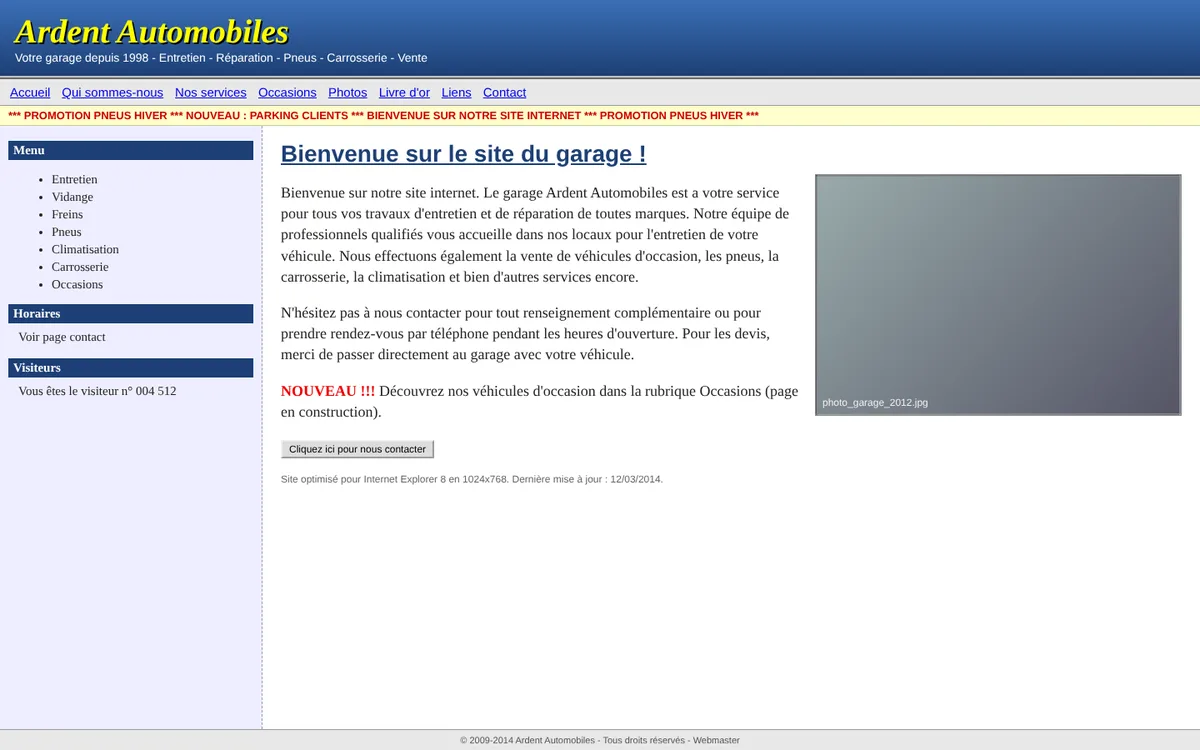Open the photo_garage_2012.jpg image
The height and width of the screenshot is (750, 1200).
click(x=998, y=295)
